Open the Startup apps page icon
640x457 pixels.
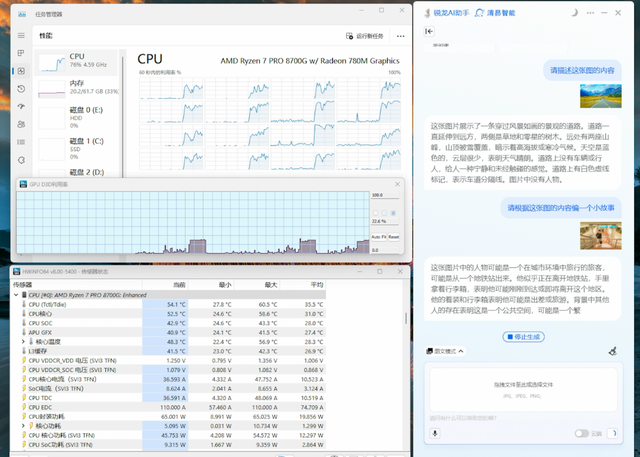(x=21, y=106)
